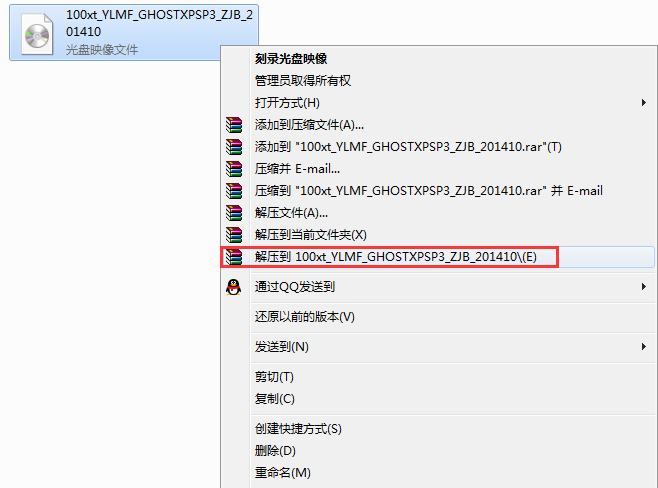The height and width of the screenshot is (488, 658).
Task: Click WinRAR icon beside 添加到压缩文件(A)...
Action: click(x=234, y=125)
